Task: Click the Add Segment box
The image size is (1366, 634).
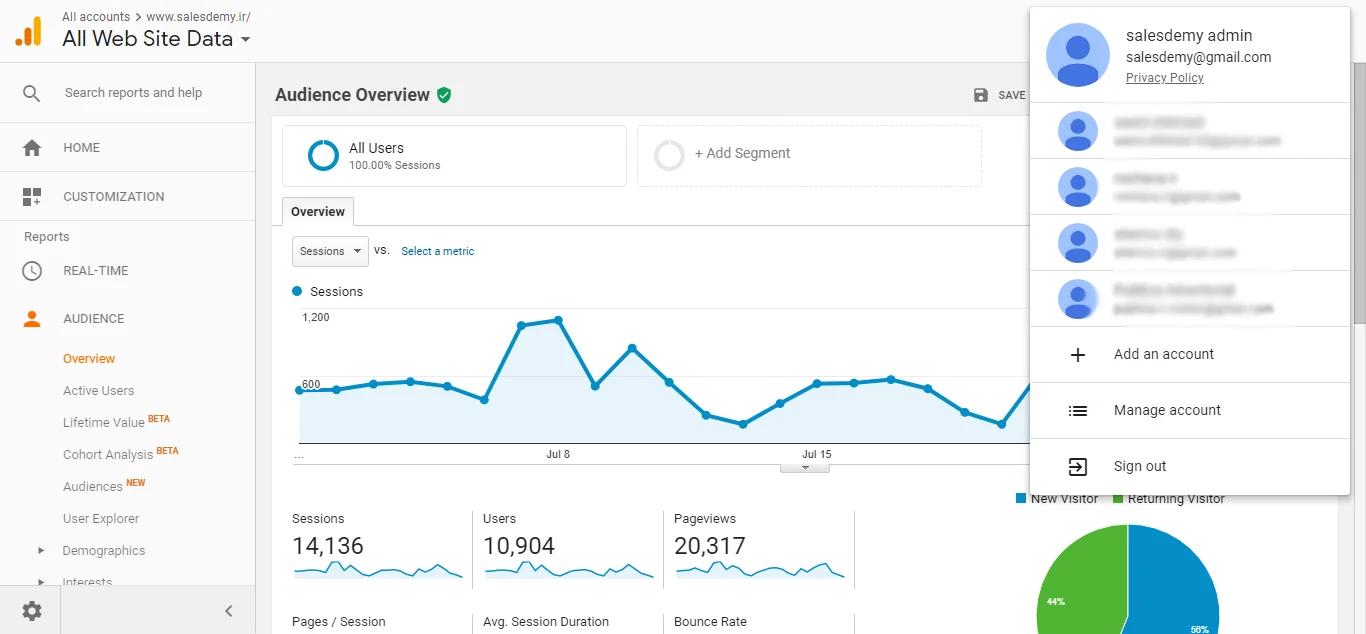Action: click(x=808, y=155)
